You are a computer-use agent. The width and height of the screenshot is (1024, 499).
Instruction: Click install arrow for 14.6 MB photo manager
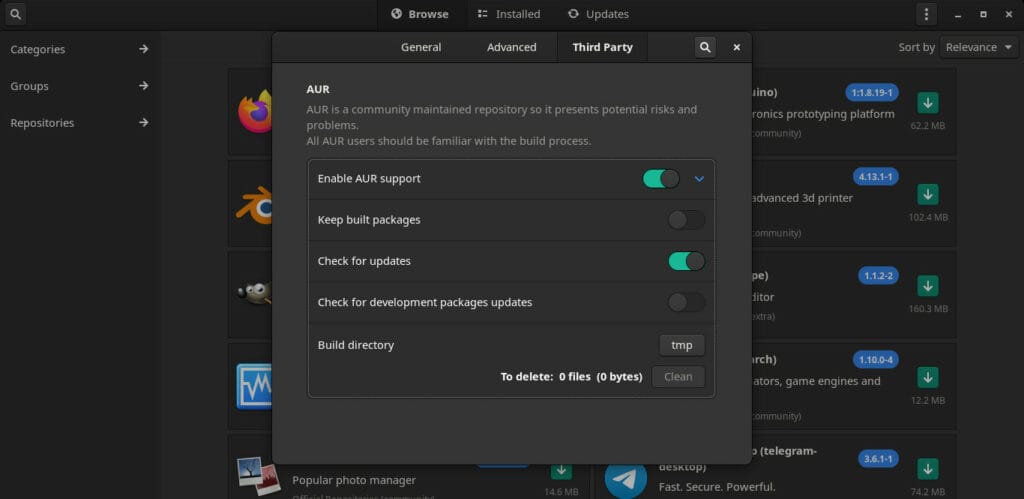point(561,470)
